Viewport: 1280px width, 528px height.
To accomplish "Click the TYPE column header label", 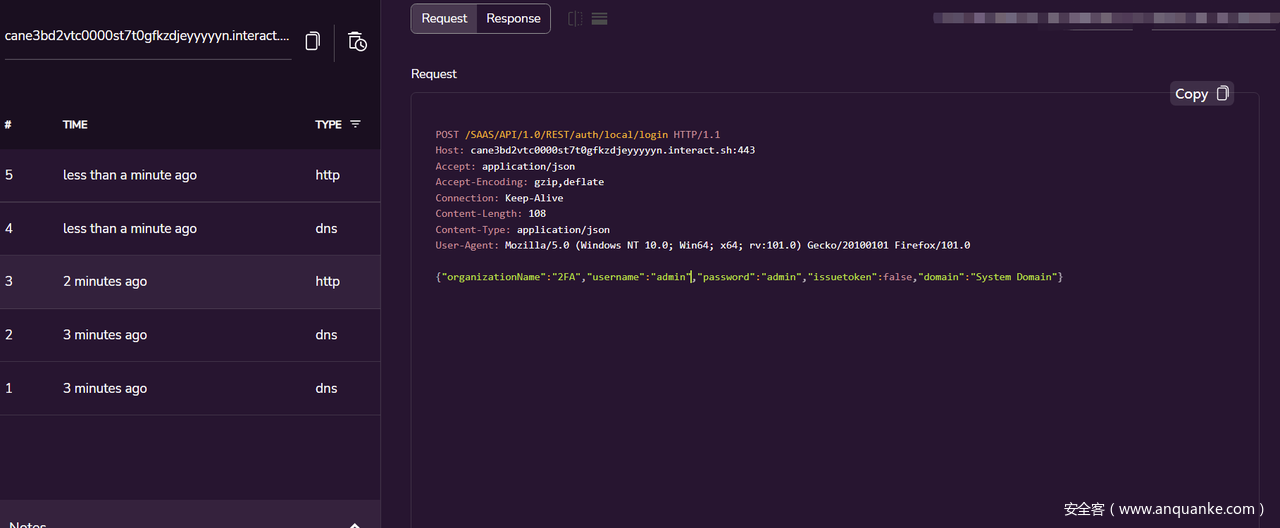I will click(328, 125).
